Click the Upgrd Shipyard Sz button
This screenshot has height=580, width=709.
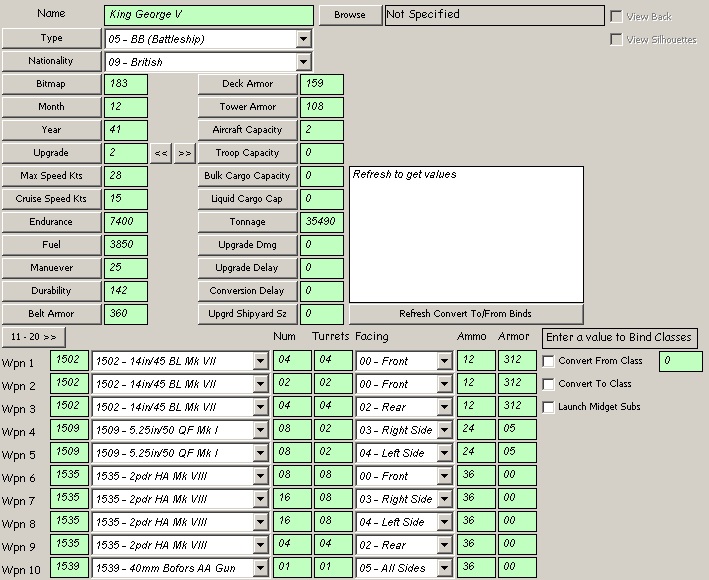(x=248, y=314)
